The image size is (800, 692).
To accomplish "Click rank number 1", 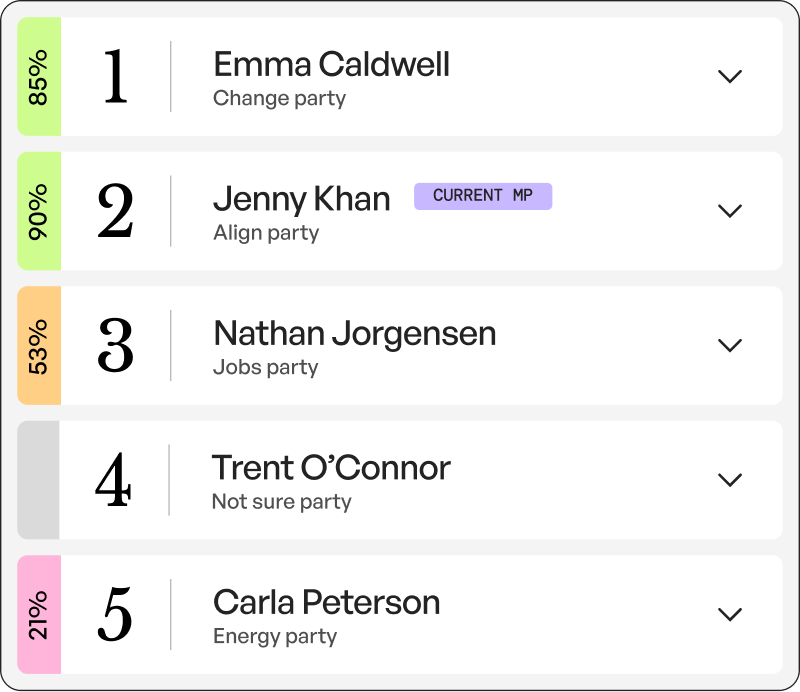I will [x=115, y=76].
